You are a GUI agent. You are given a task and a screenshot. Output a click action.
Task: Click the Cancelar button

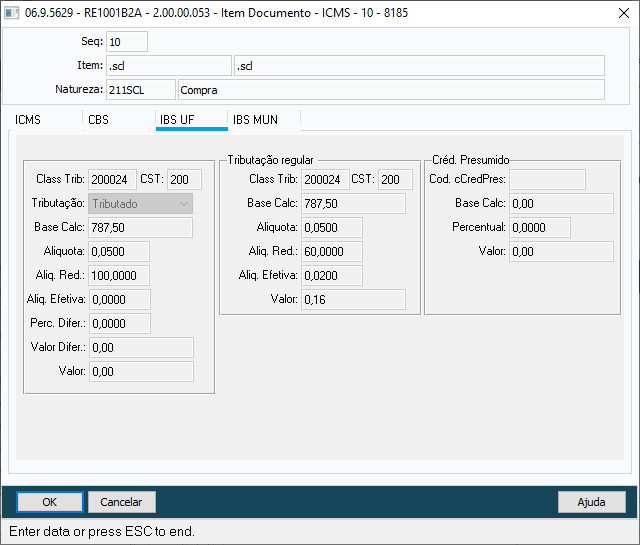(121, 502)
